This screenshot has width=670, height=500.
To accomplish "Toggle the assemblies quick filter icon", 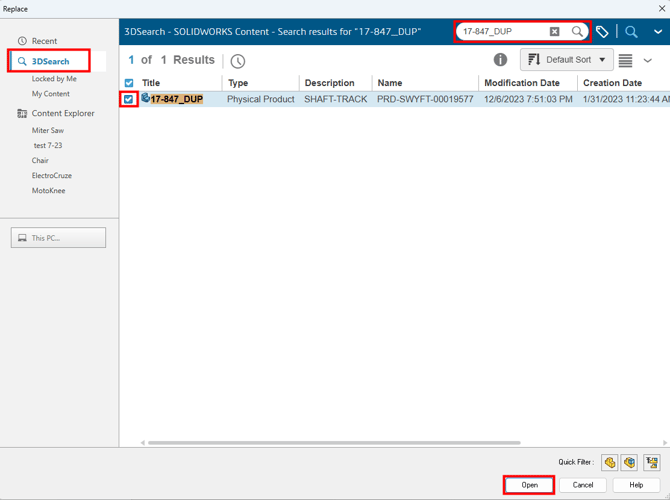I will (629, 462).
